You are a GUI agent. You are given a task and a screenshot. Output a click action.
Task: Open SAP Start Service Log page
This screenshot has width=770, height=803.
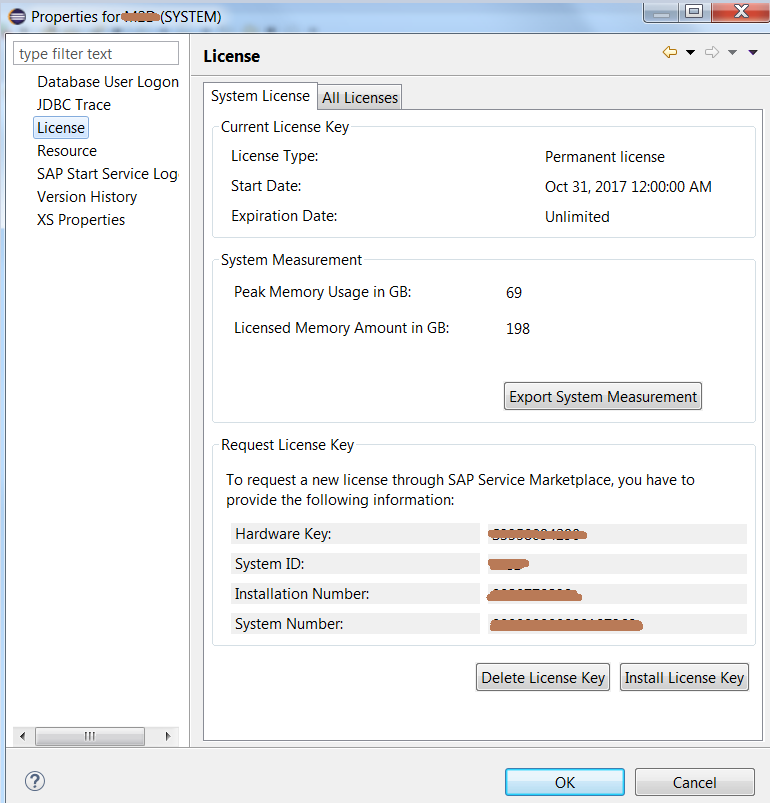click(x=108, y=174)
